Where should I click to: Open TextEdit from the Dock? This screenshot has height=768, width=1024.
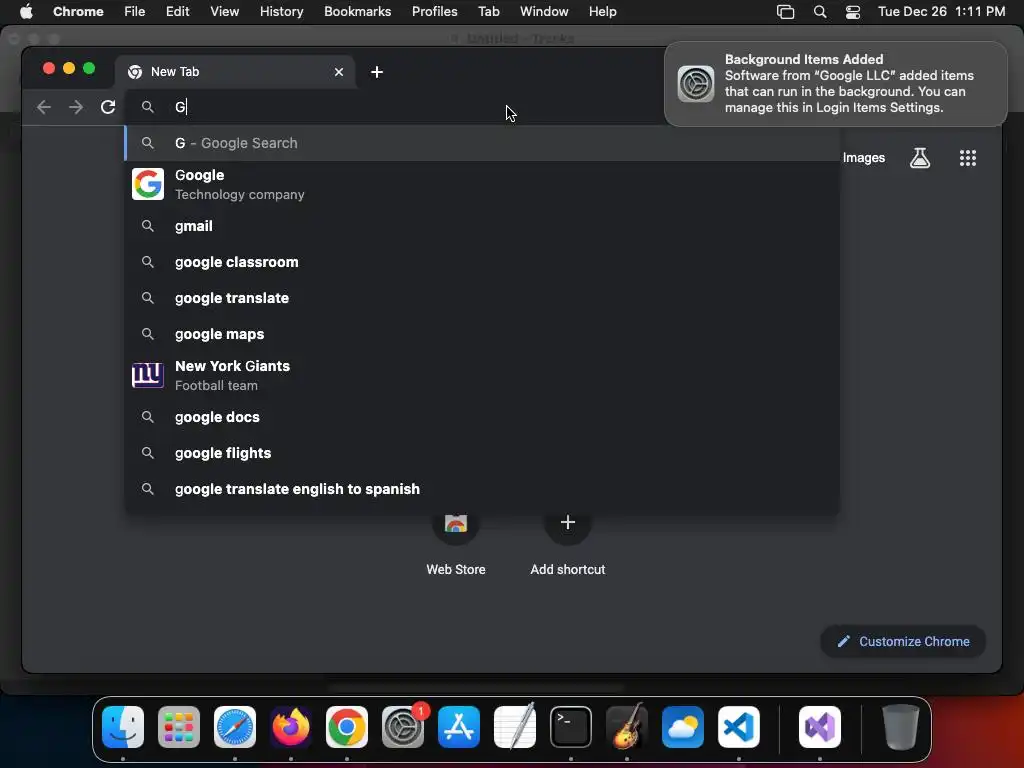pos(515,727)
